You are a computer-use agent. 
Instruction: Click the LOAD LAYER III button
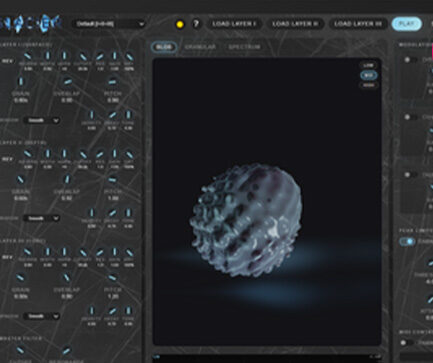358,24
